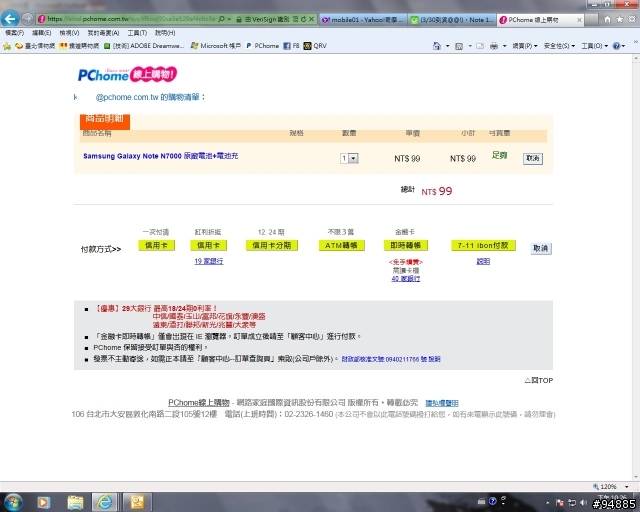Choose the 信用卡分期 payment button
The height and width of the screenshot is (512, 640).
[272, 245]
